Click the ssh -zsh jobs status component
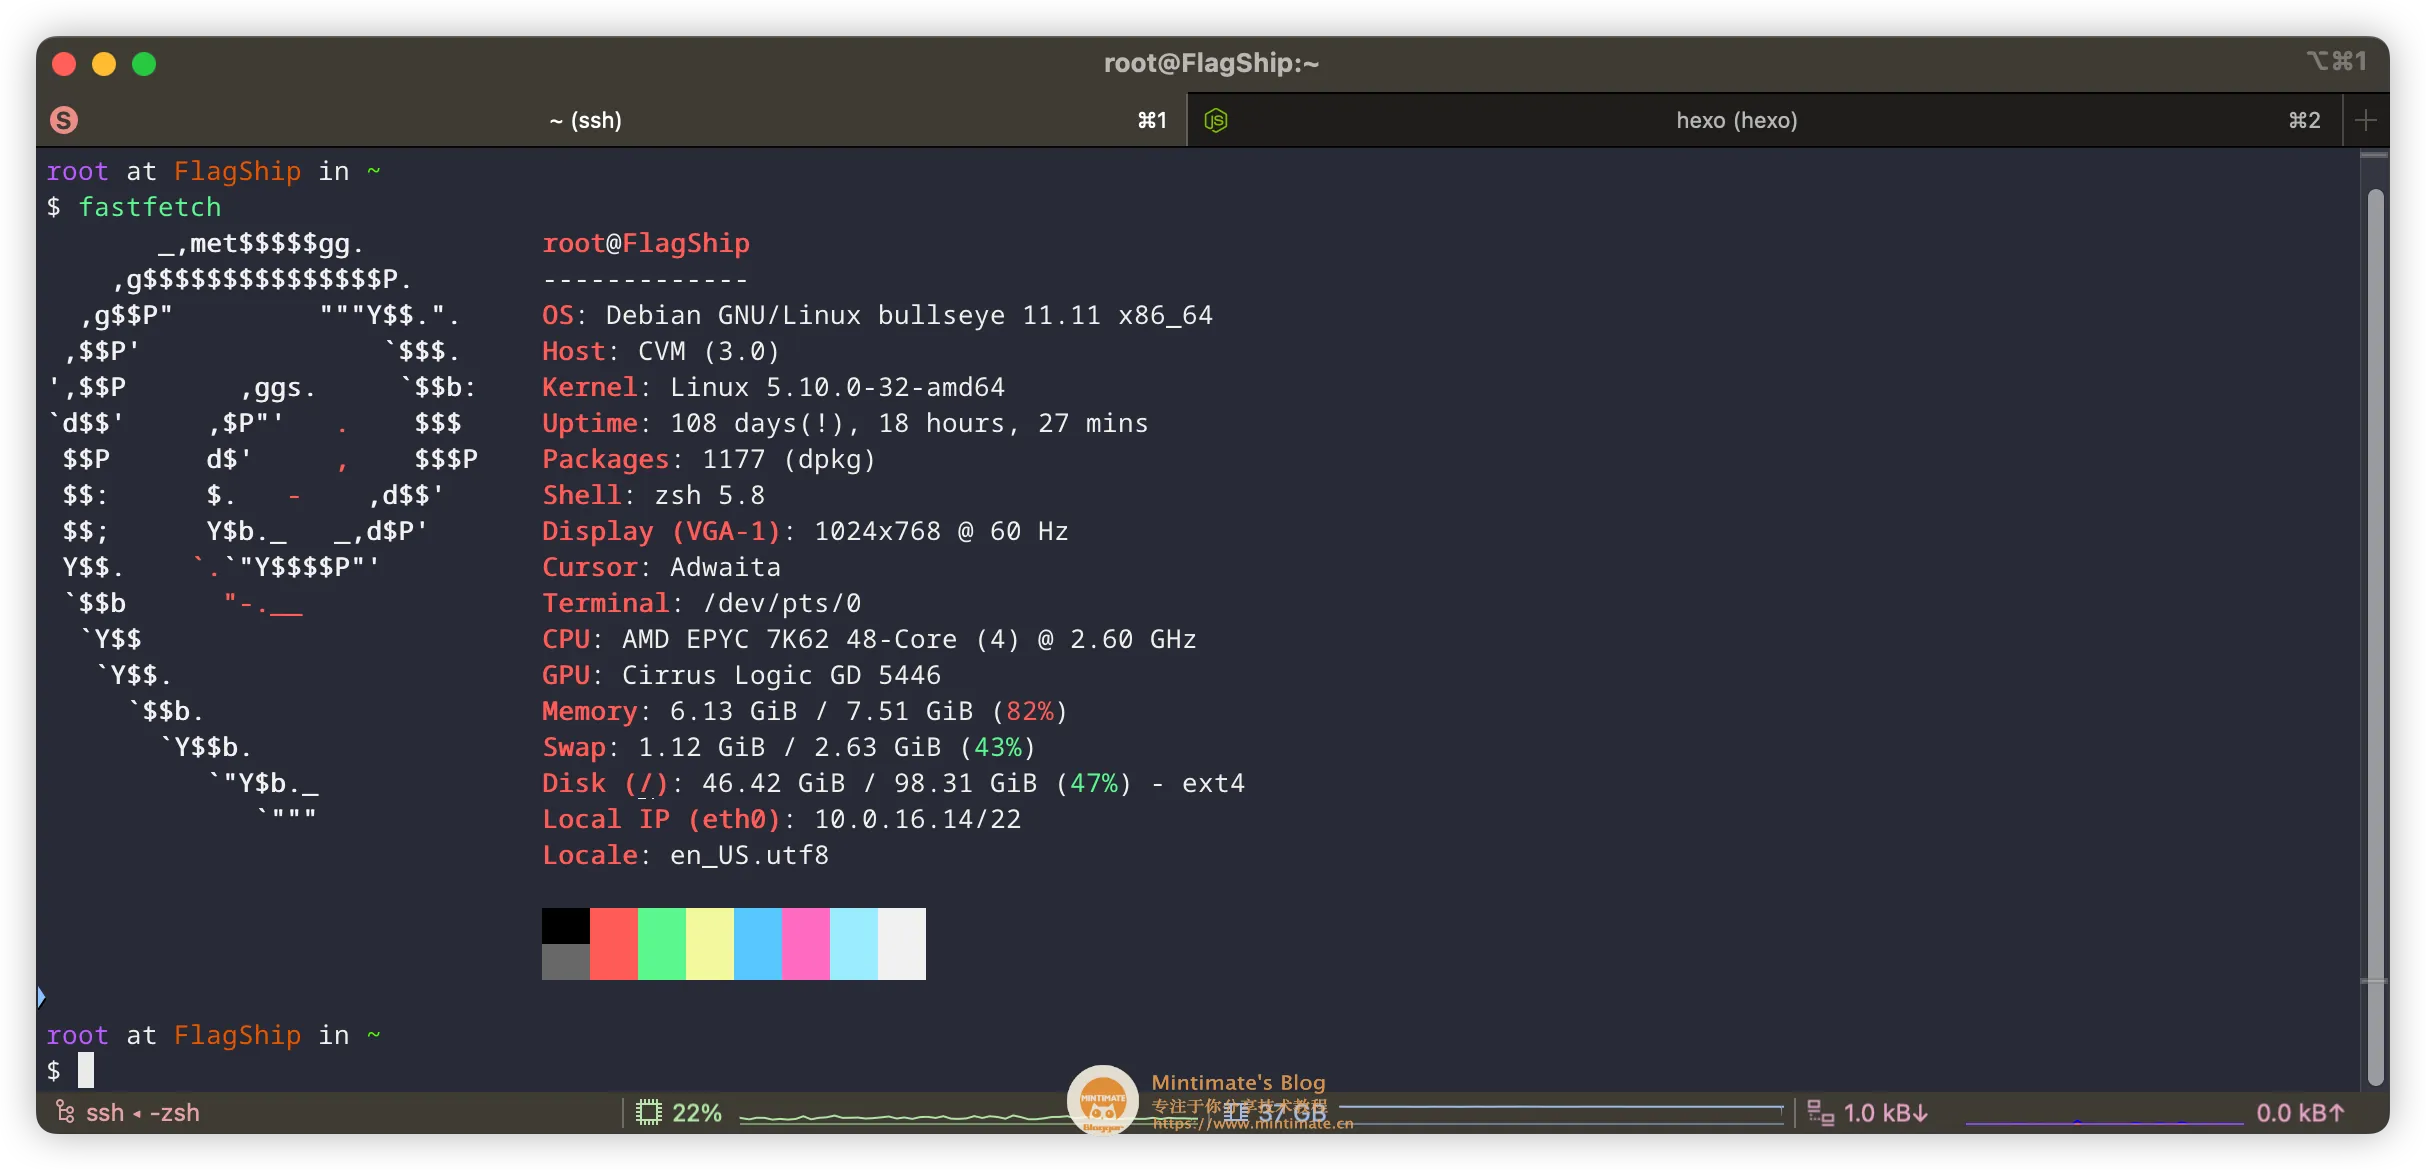Screen dimensions: 2426x1170 [x=142, y=1112]
